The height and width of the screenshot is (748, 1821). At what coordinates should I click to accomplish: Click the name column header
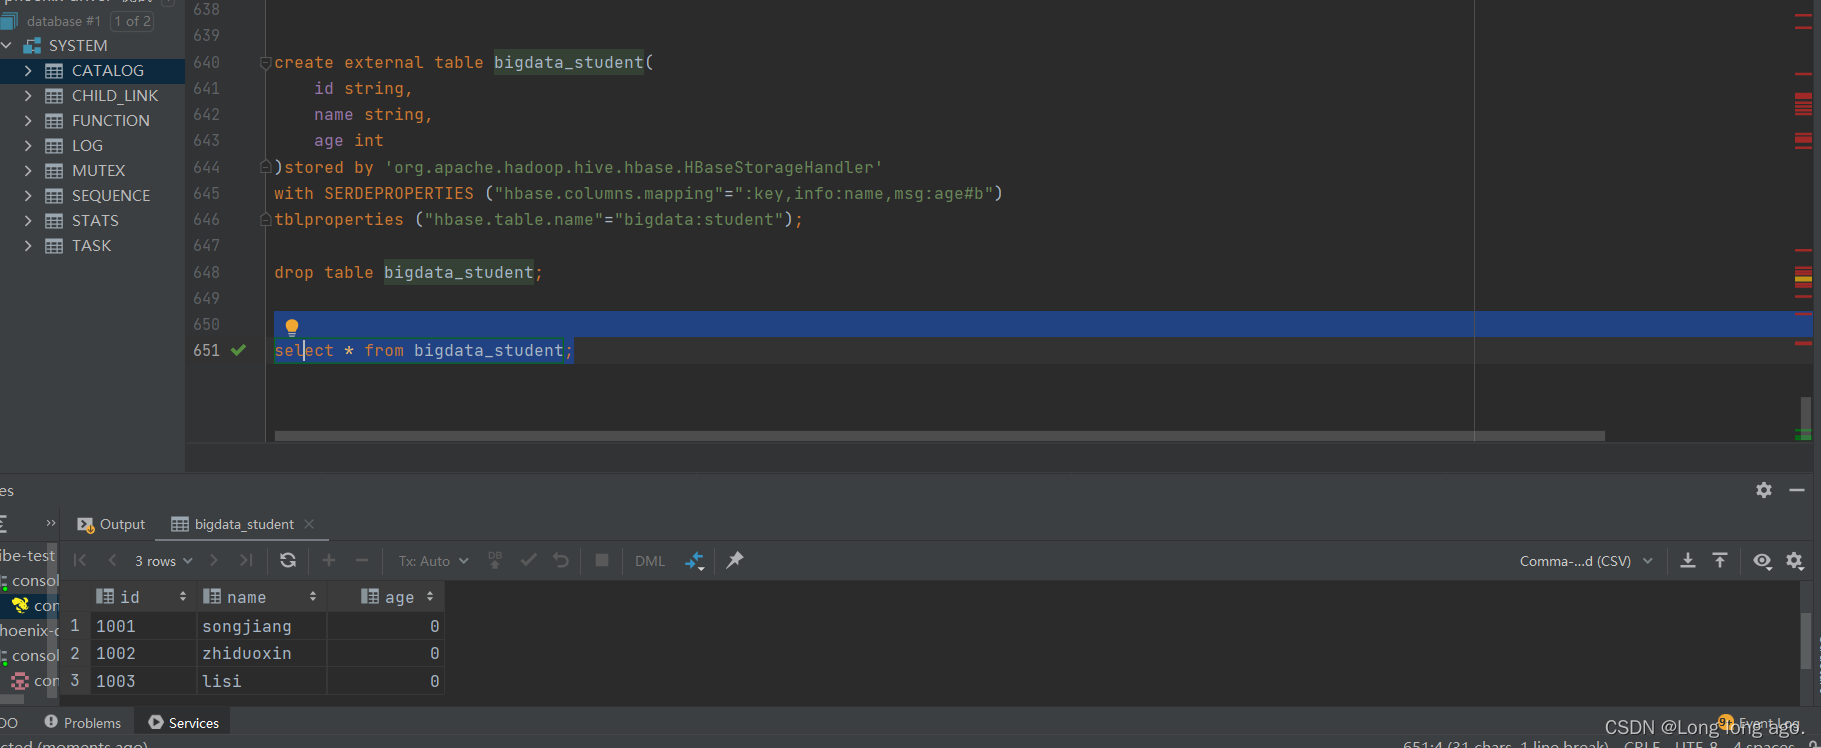coord(261,597)
